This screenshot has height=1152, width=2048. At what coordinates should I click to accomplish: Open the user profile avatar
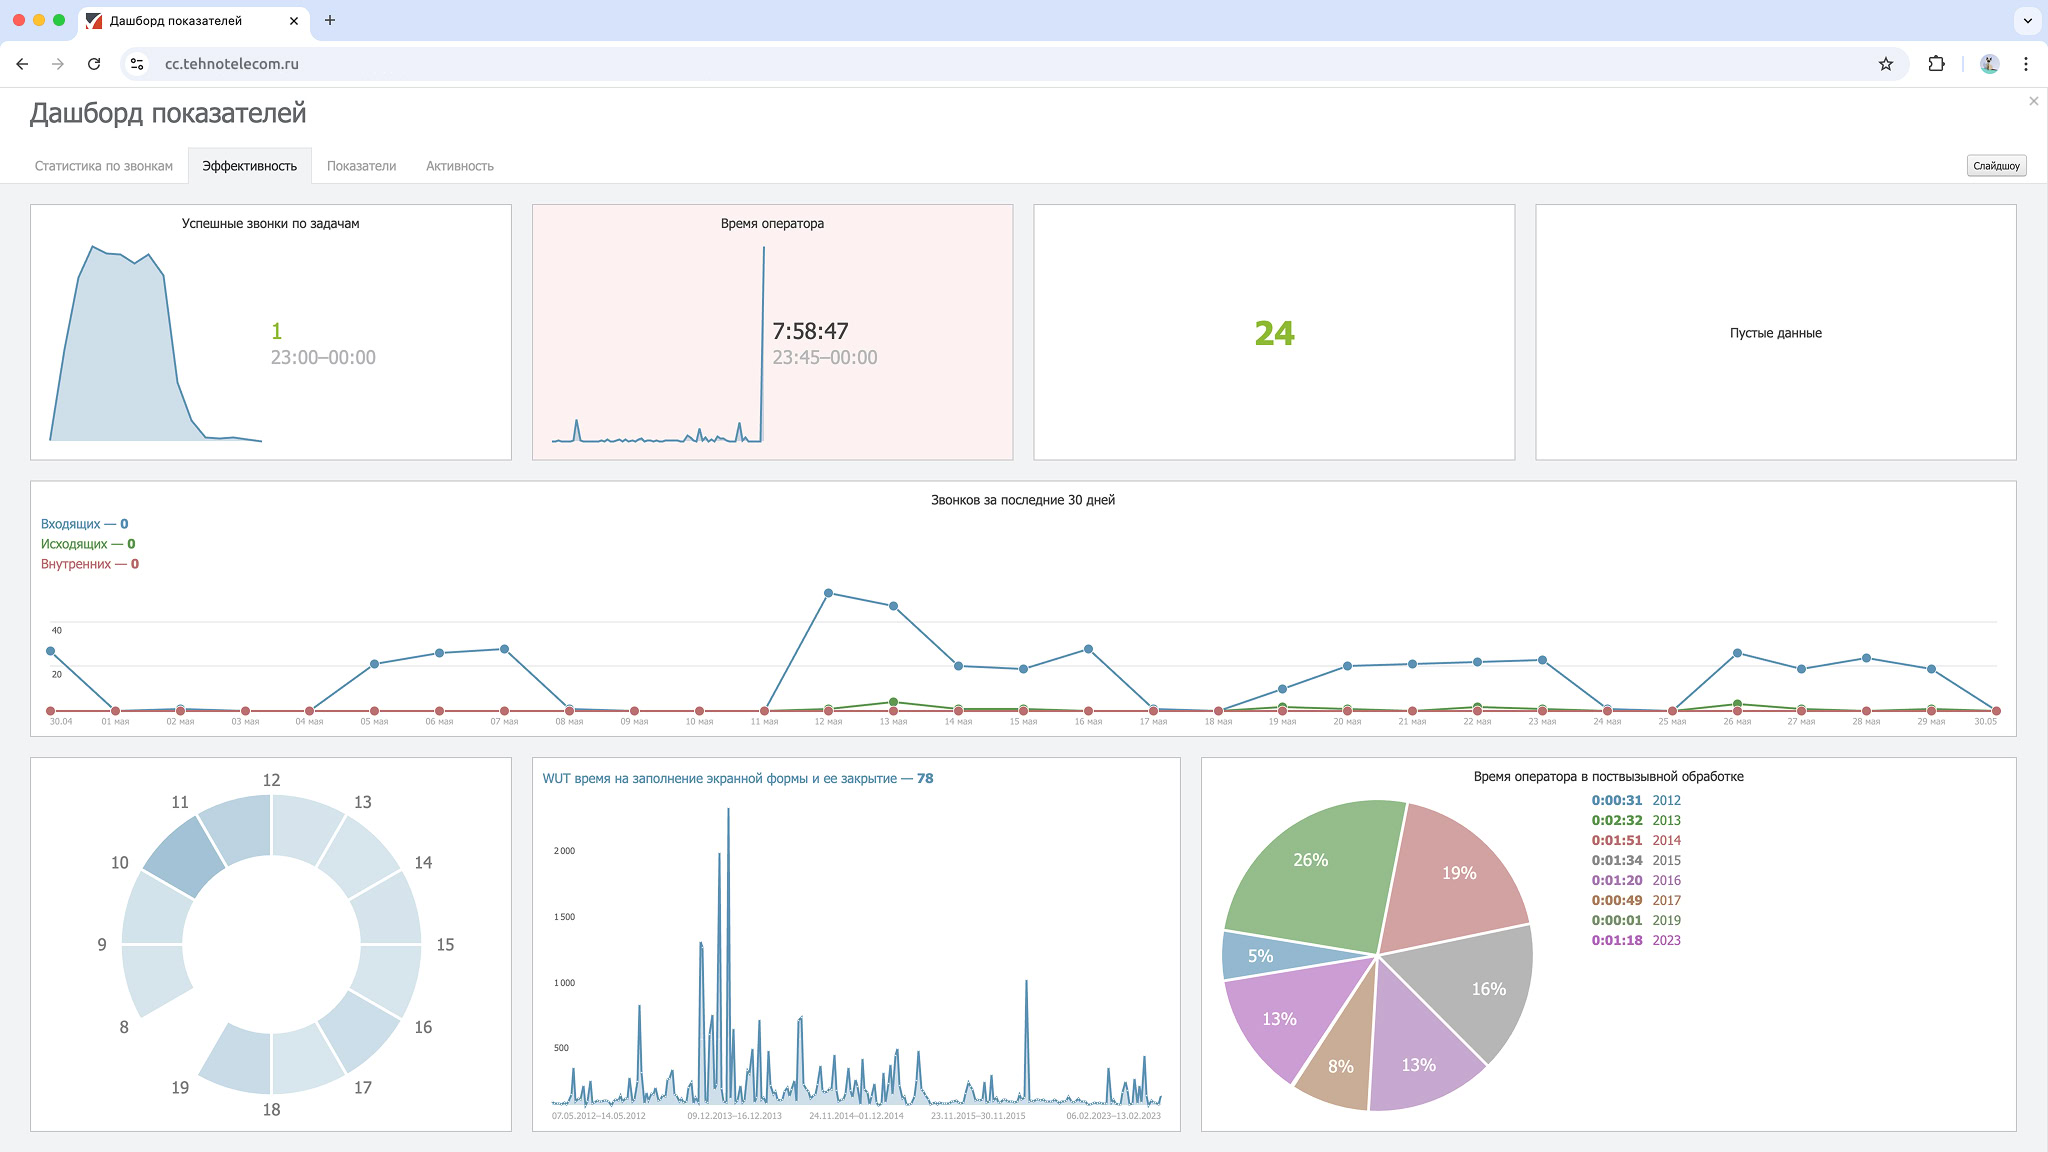click(x=1989, y=64)
